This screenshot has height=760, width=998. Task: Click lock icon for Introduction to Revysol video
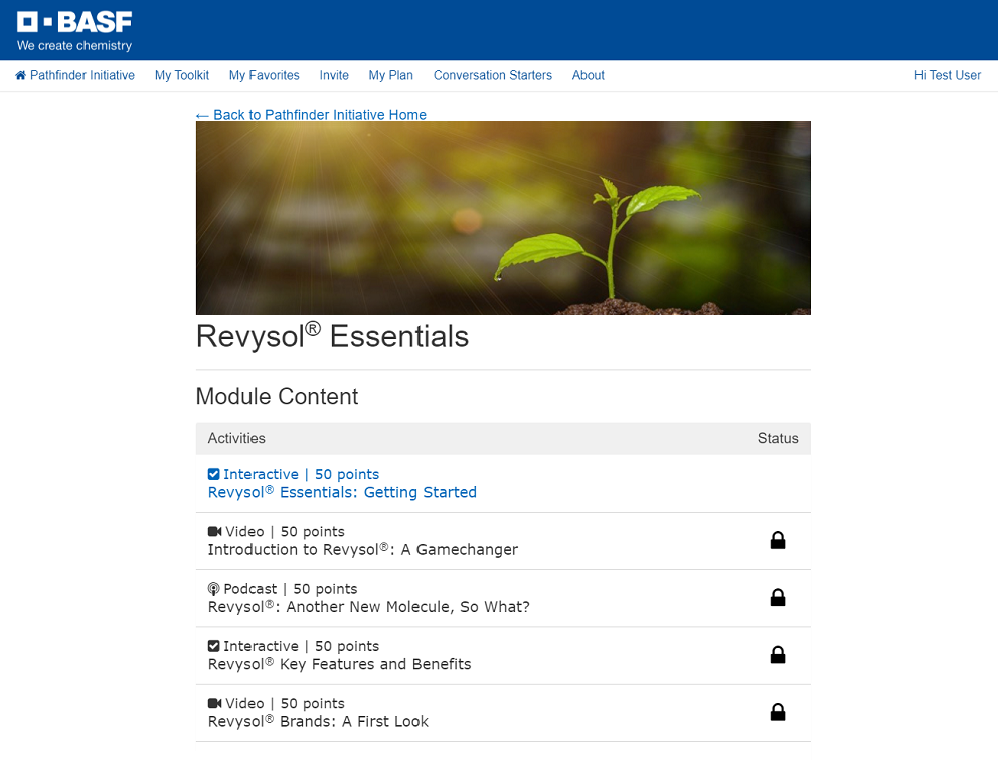coord(778,540)
